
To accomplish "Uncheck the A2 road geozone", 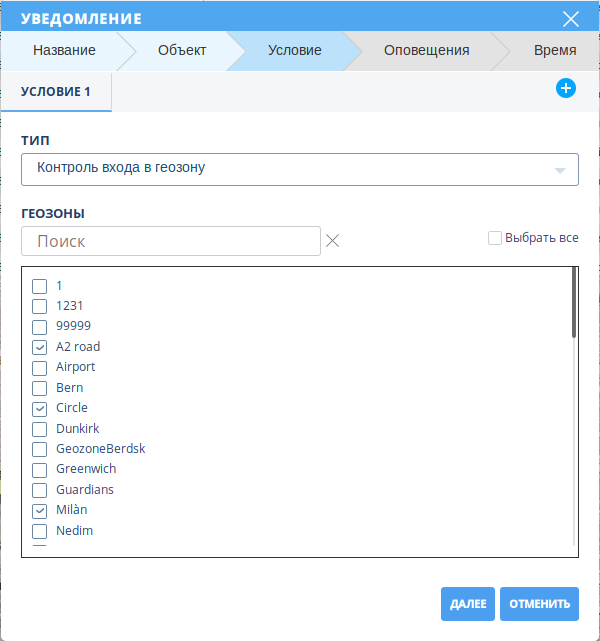I will [x=40, y=347].
